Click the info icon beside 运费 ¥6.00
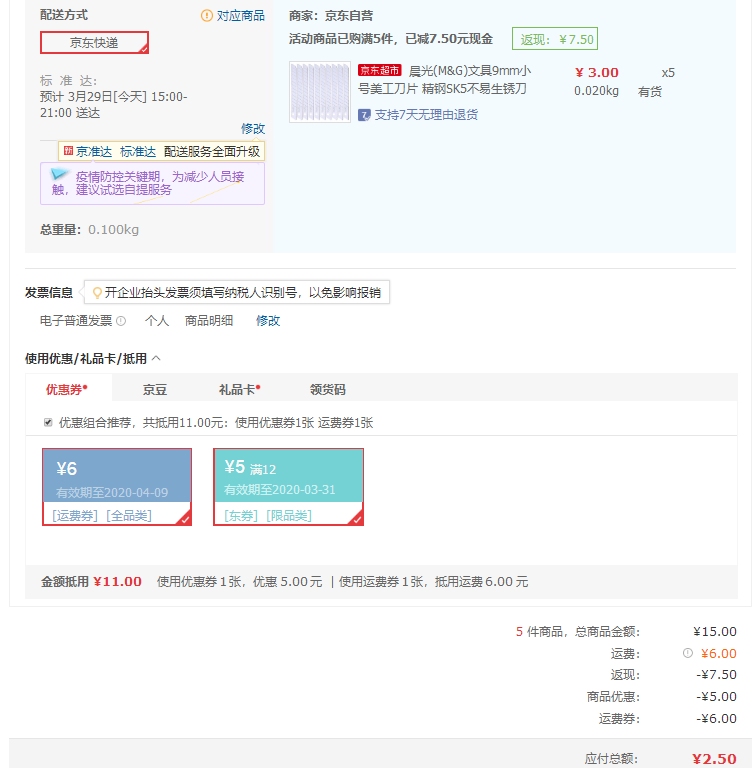 tap(688, 653)
